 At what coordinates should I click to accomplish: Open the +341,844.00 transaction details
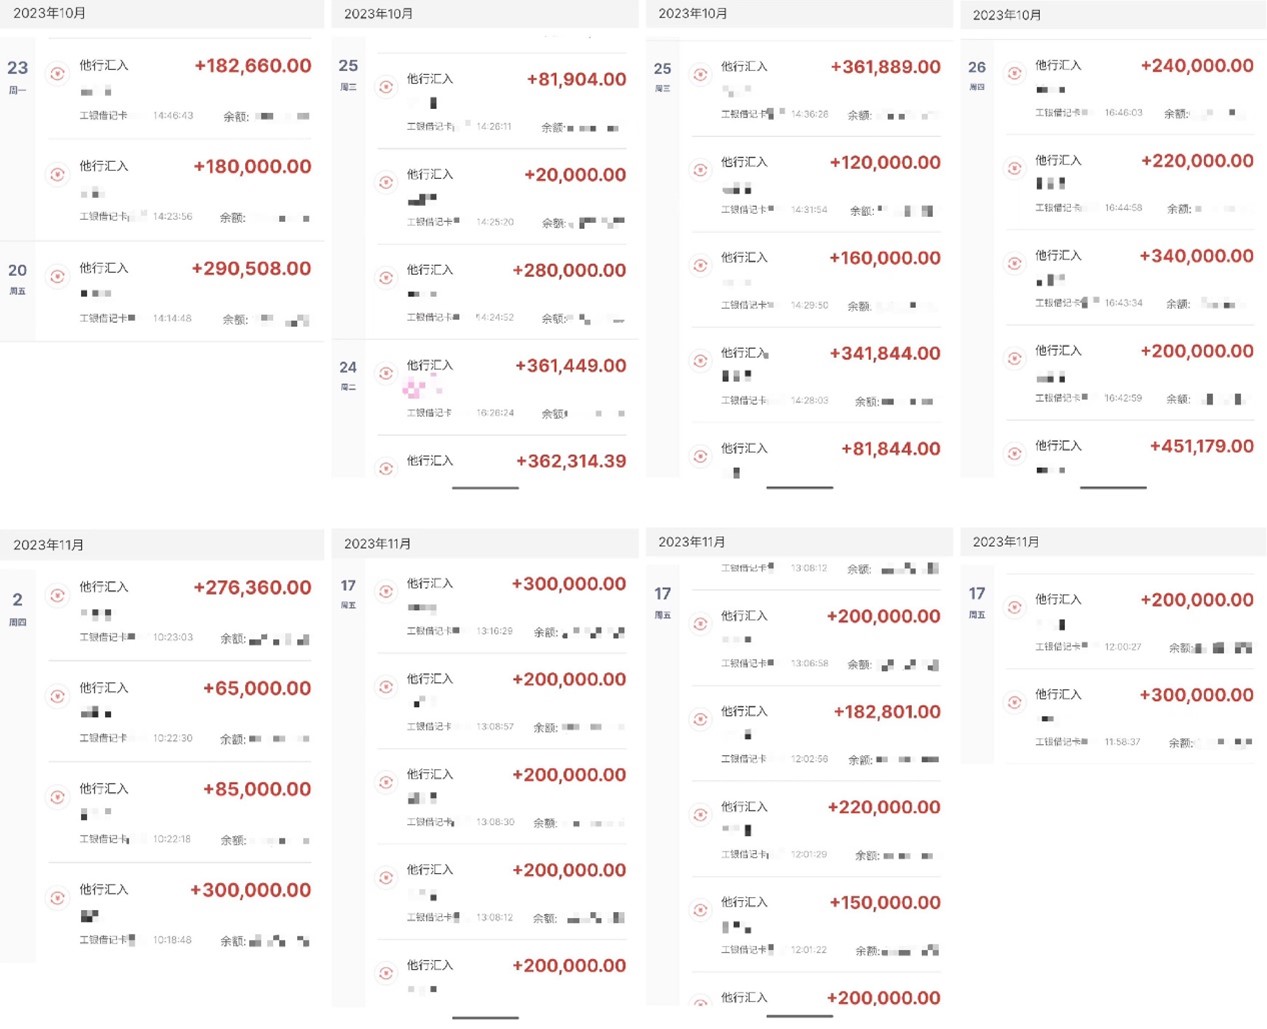[x=815, y=375]
